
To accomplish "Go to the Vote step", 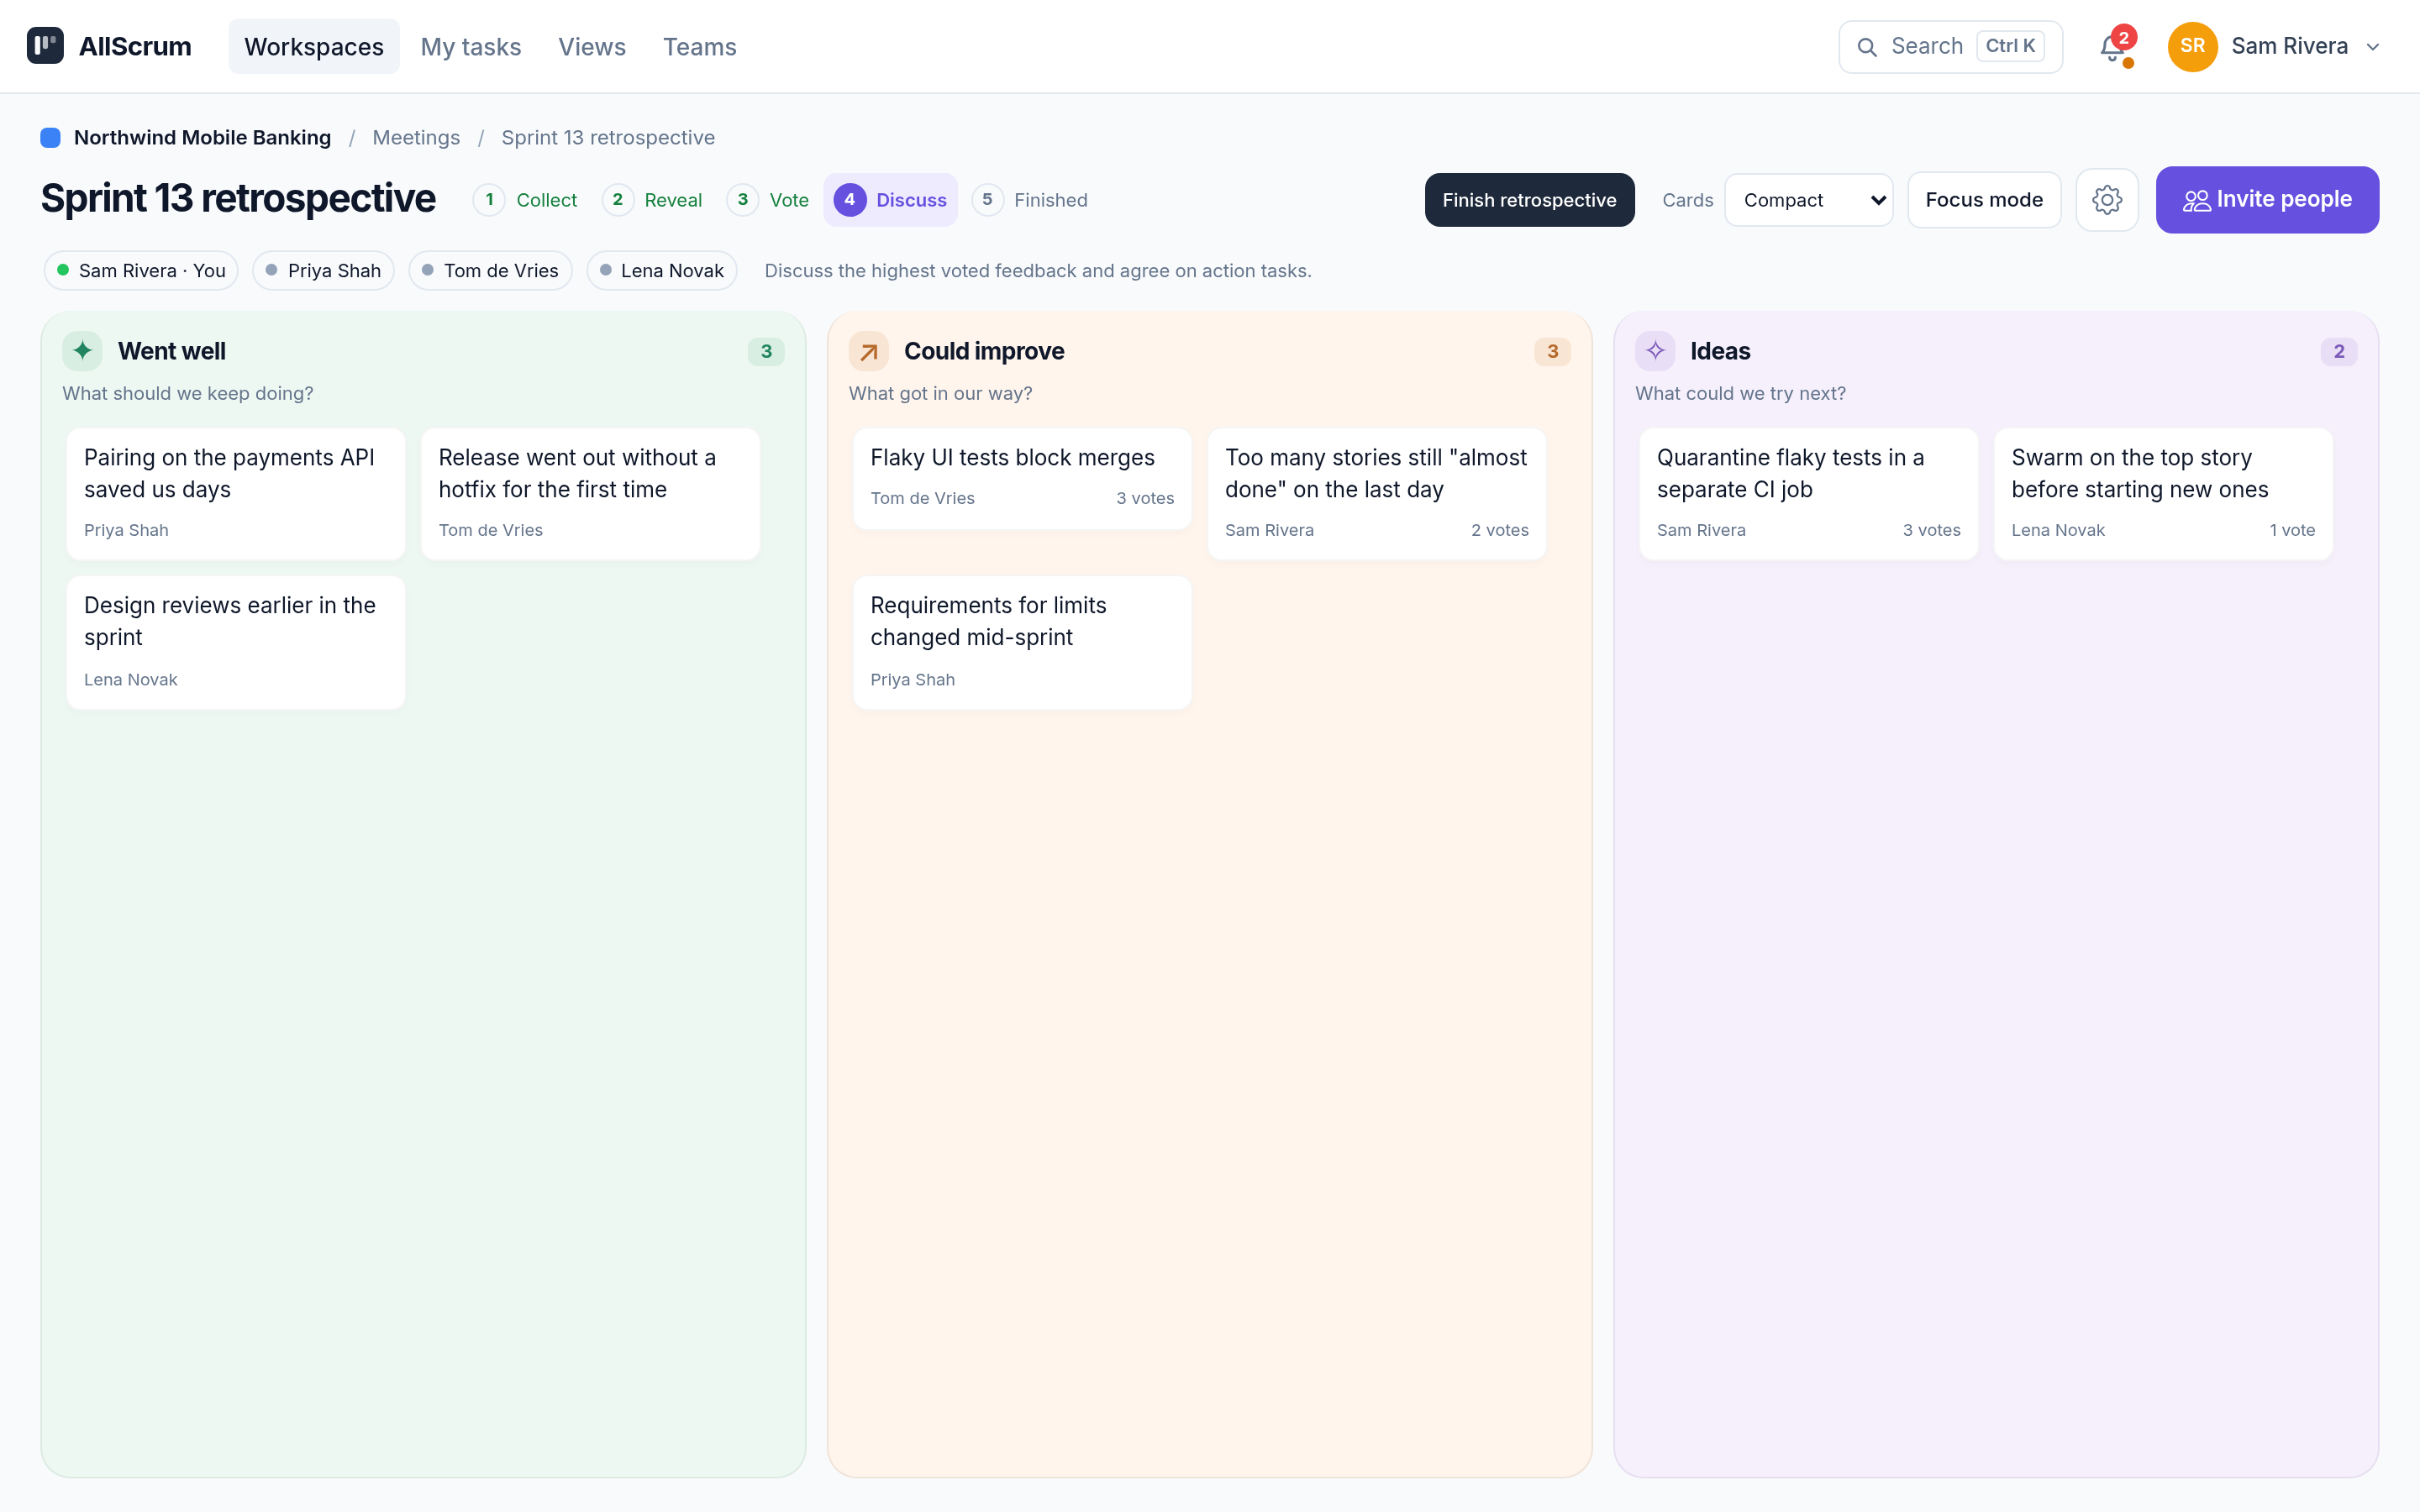I will 768,200.
